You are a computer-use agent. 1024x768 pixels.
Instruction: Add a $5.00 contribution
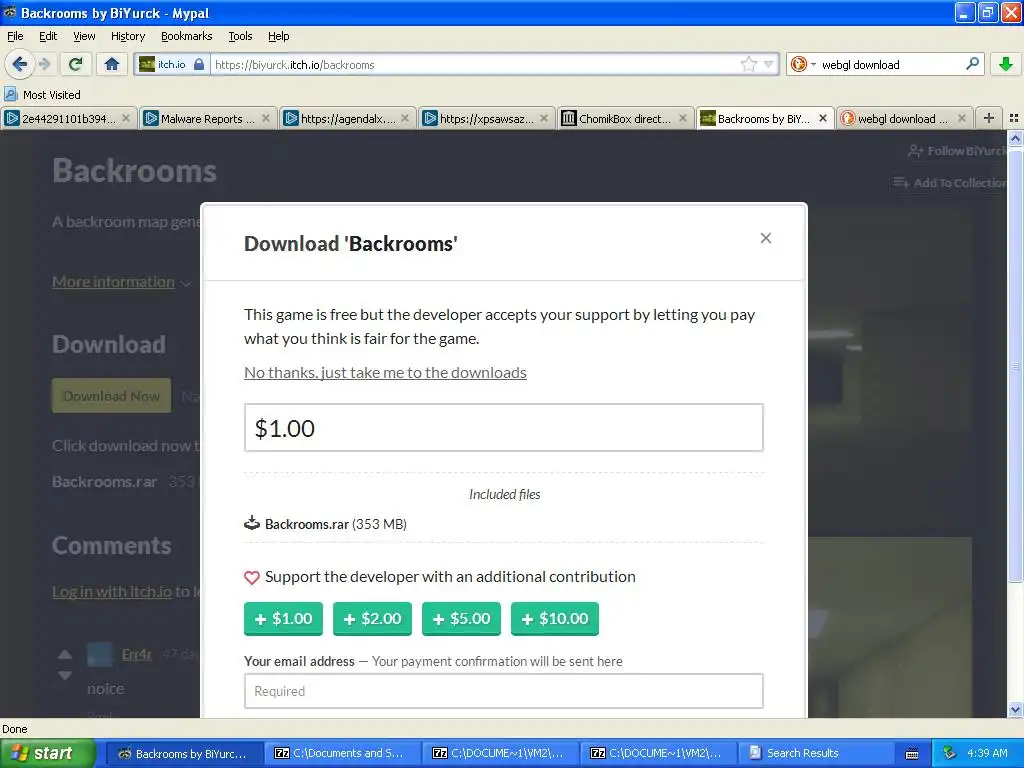pos(461,618)
